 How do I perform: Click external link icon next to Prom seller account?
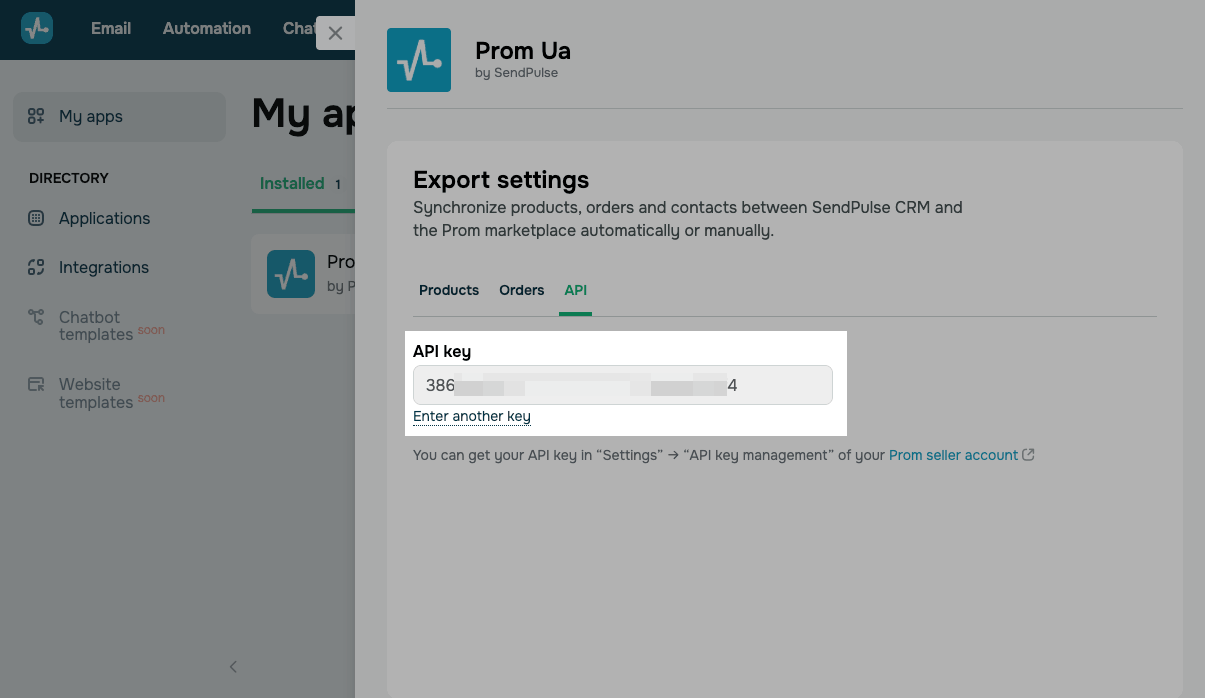pyautogui.click(x=1028, y=455)
